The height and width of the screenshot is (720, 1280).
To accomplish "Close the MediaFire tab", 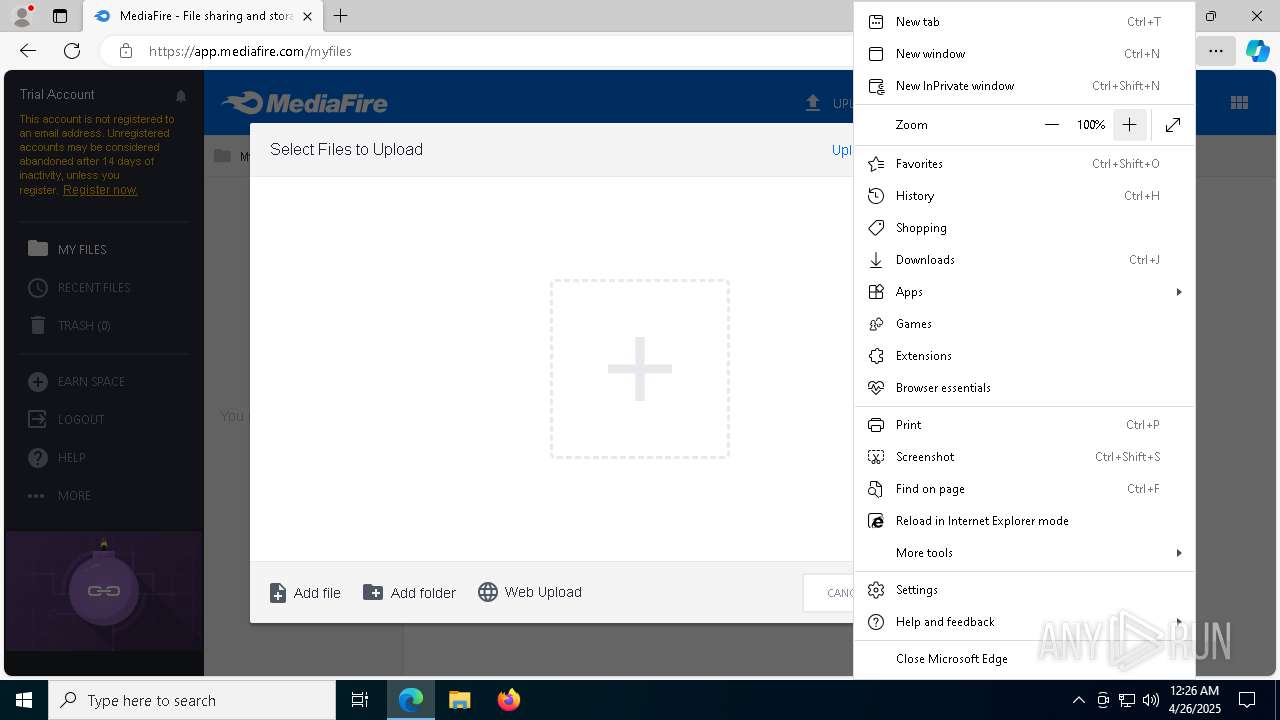I will pyautogui.click(x=307, y=16).
